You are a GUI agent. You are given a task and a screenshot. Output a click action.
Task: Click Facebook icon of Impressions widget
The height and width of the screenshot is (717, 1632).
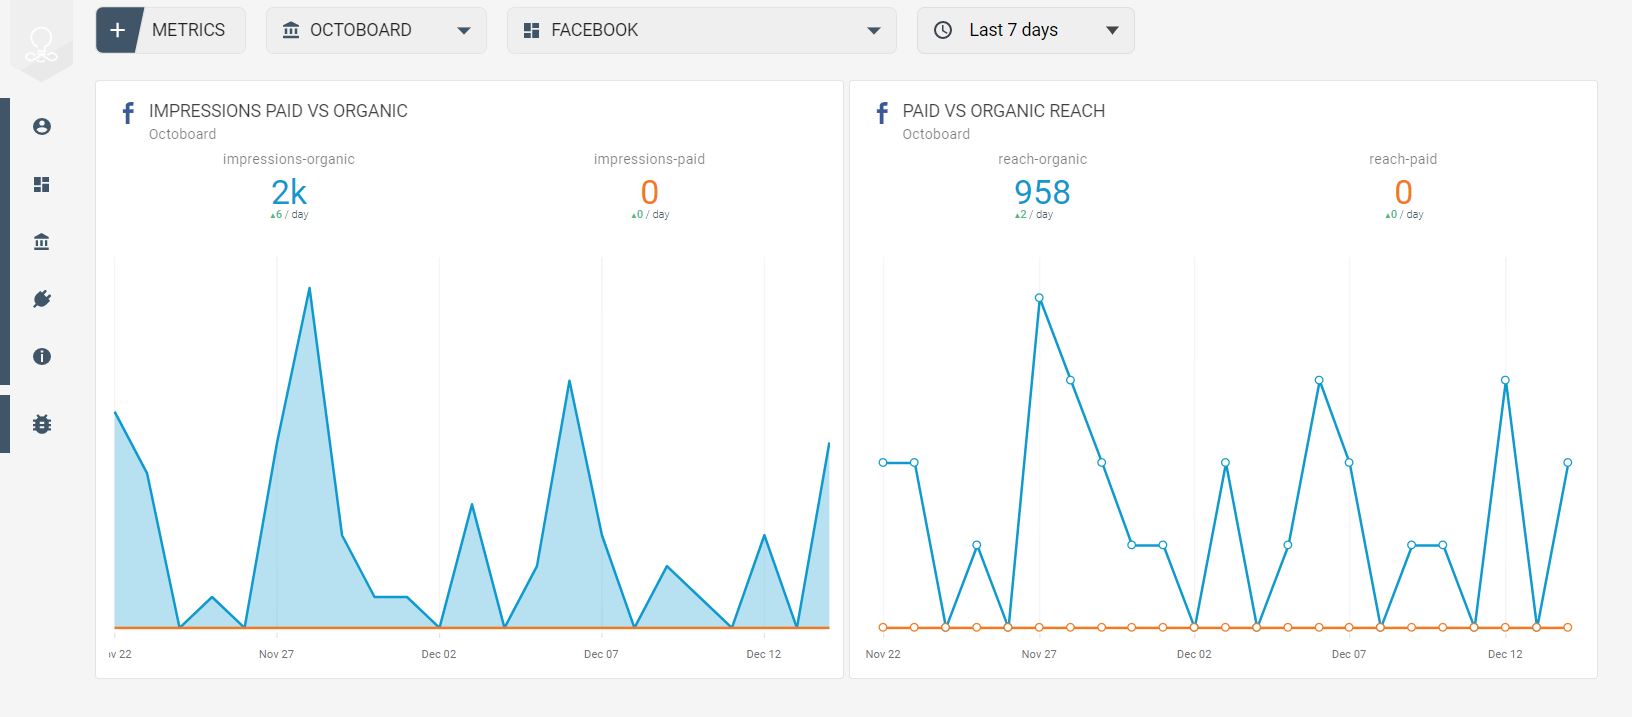(128, 113)
